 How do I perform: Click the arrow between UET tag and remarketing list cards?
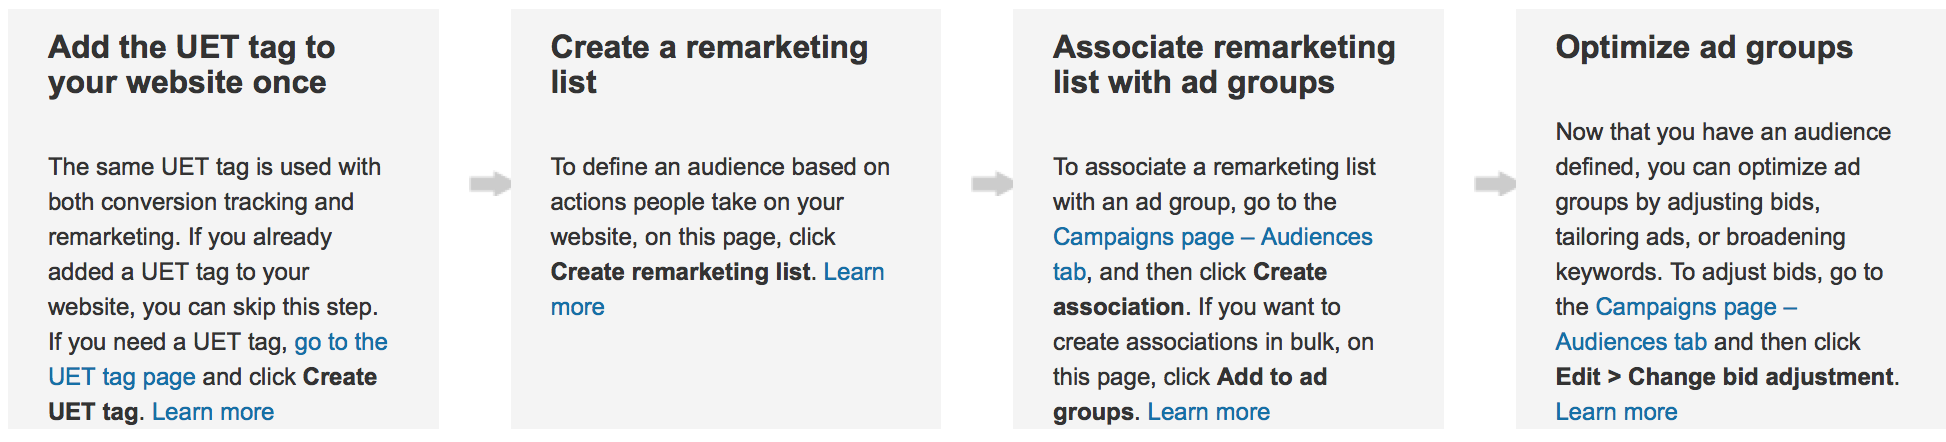pyautogui.click(x=490, y=184)
